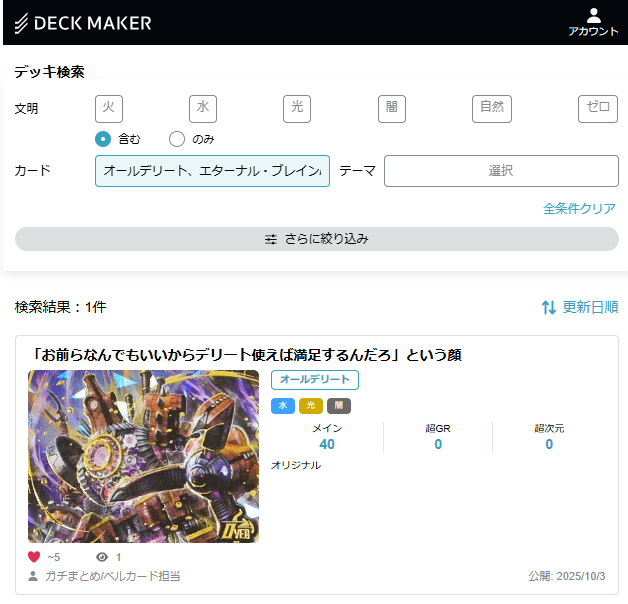Click the eye view count icon
The image size is (628, 604).
point(101,557)
